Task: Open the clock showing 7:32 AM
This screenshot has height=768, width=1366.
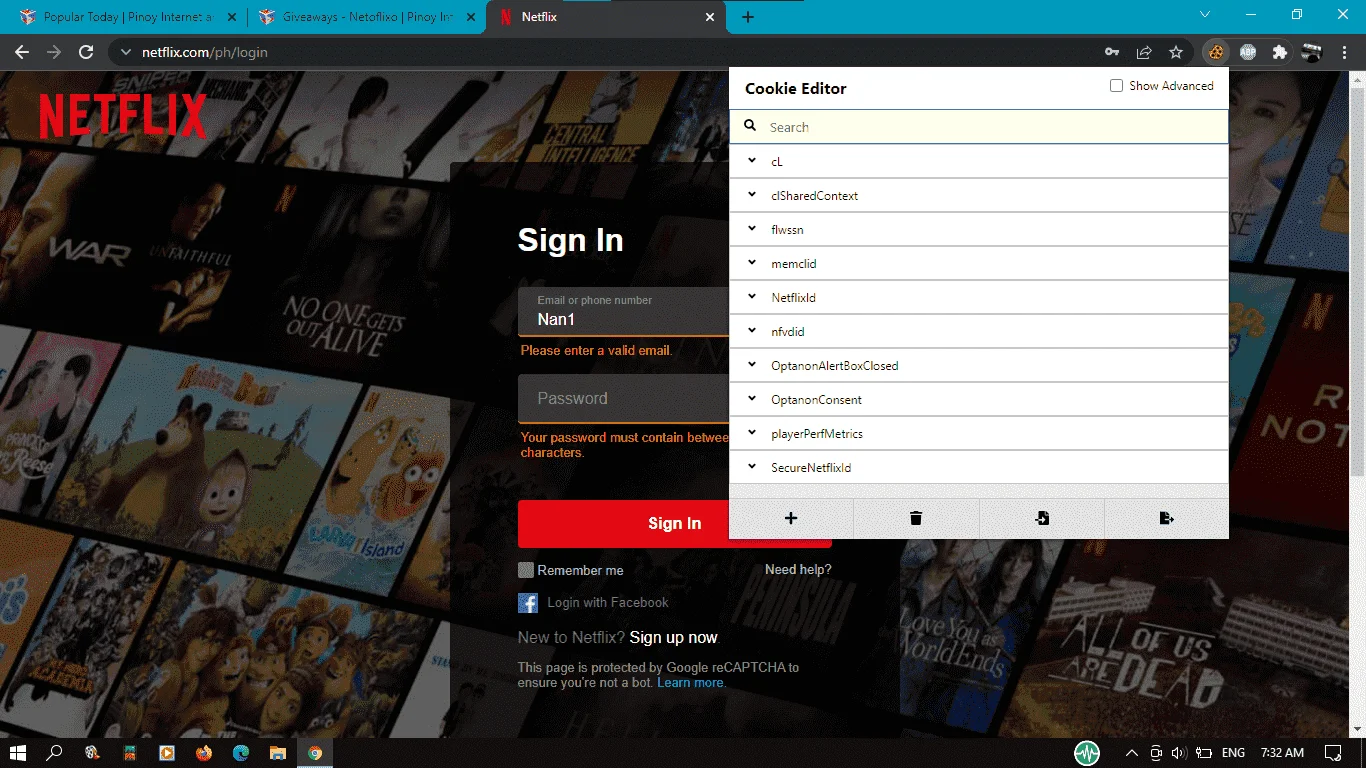Action: [1282, 752]
